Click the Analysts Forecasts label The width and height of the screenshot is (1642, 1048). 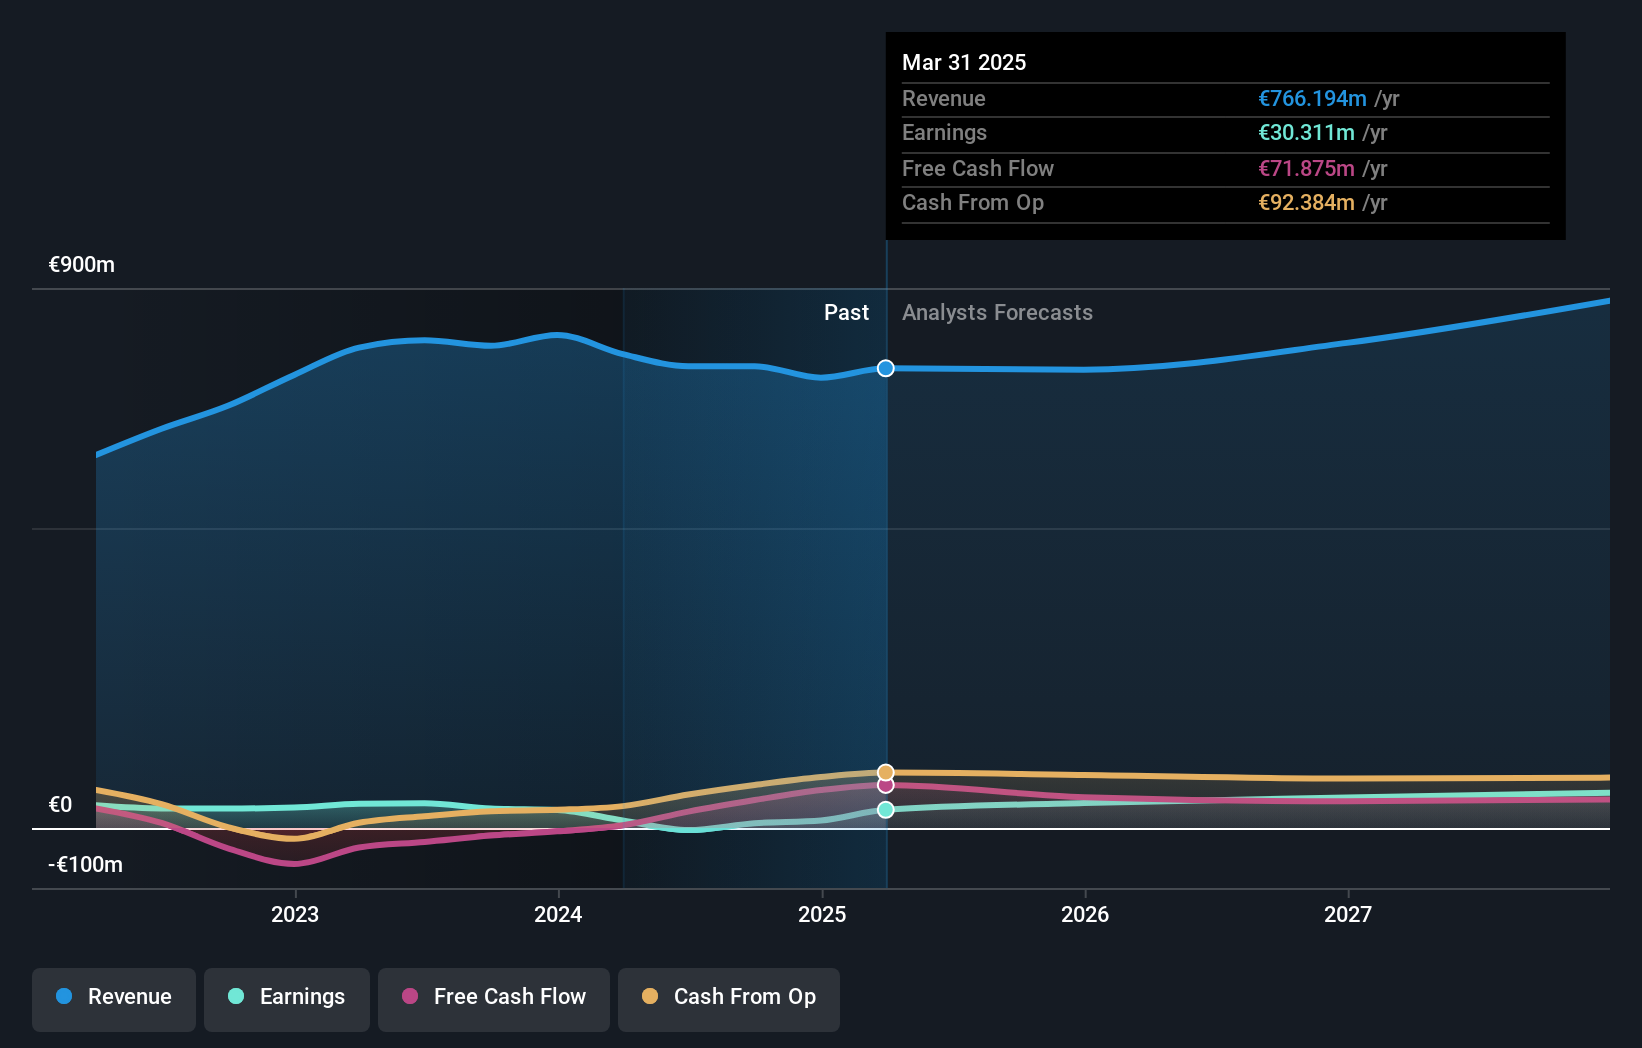click(x=997, y=313)
